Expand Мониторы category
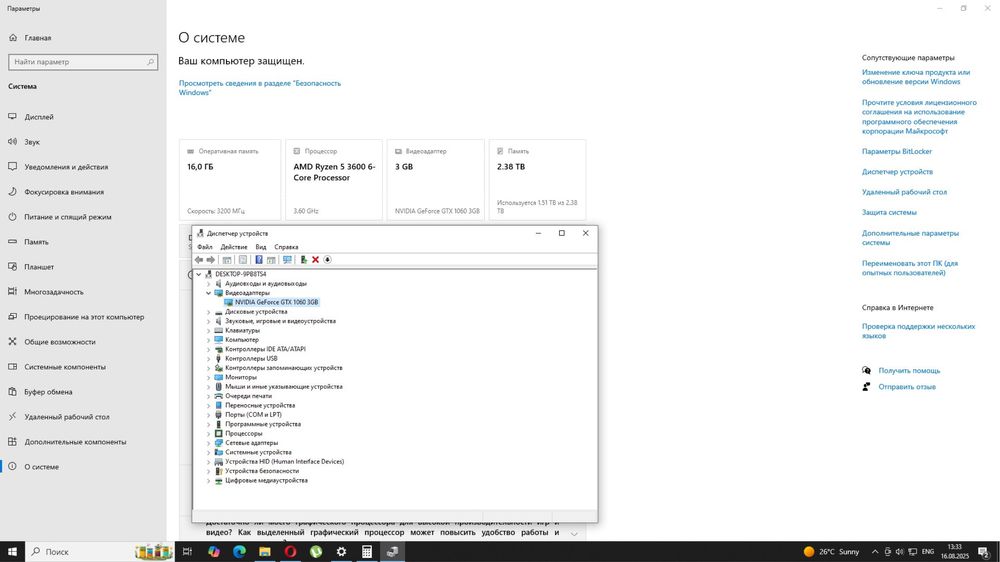 pyautogui.click(x=208, y=377)
